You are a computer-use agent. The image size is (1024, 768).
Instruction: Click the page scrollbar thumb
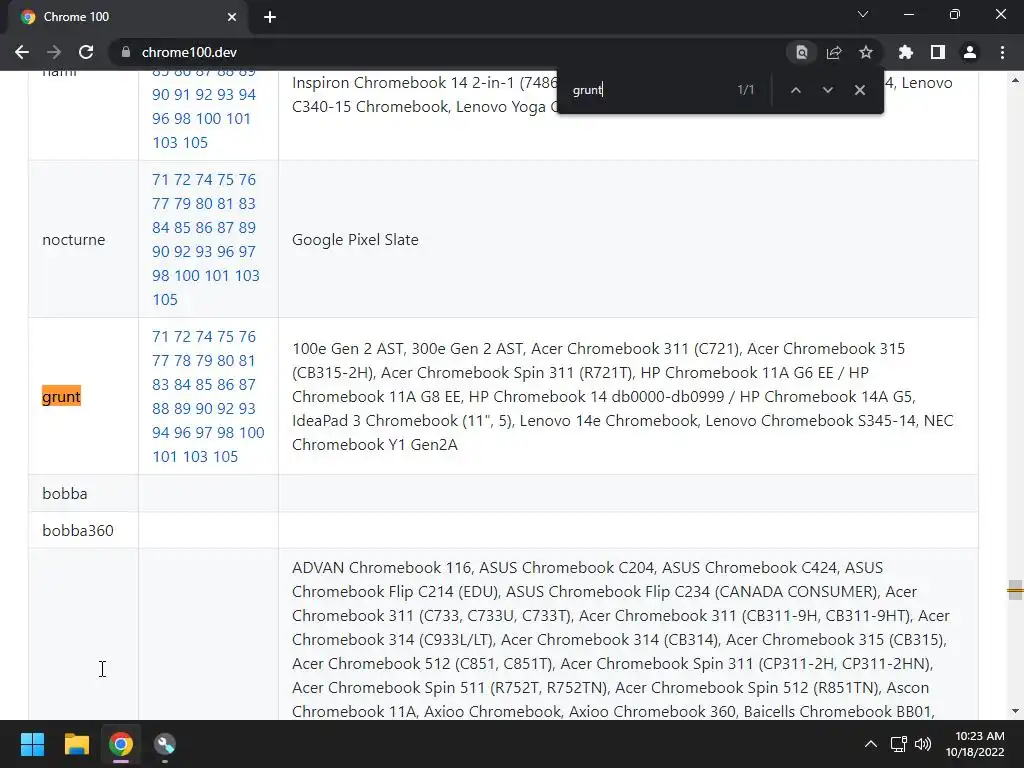pyautogui.click(x=1015, y=590)
